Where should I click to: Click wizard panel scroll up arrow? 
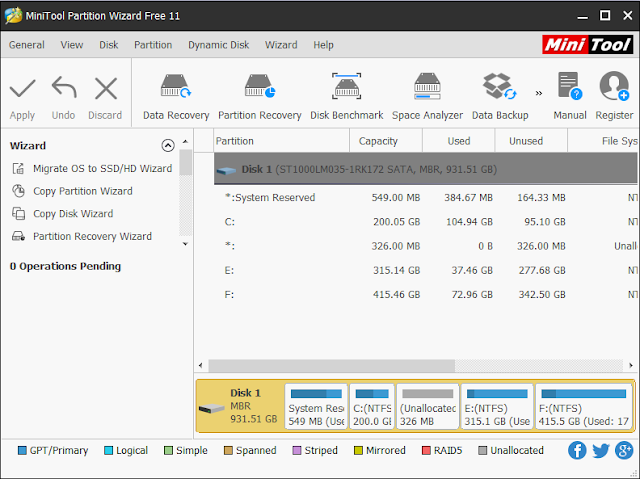tap(185, 142)
